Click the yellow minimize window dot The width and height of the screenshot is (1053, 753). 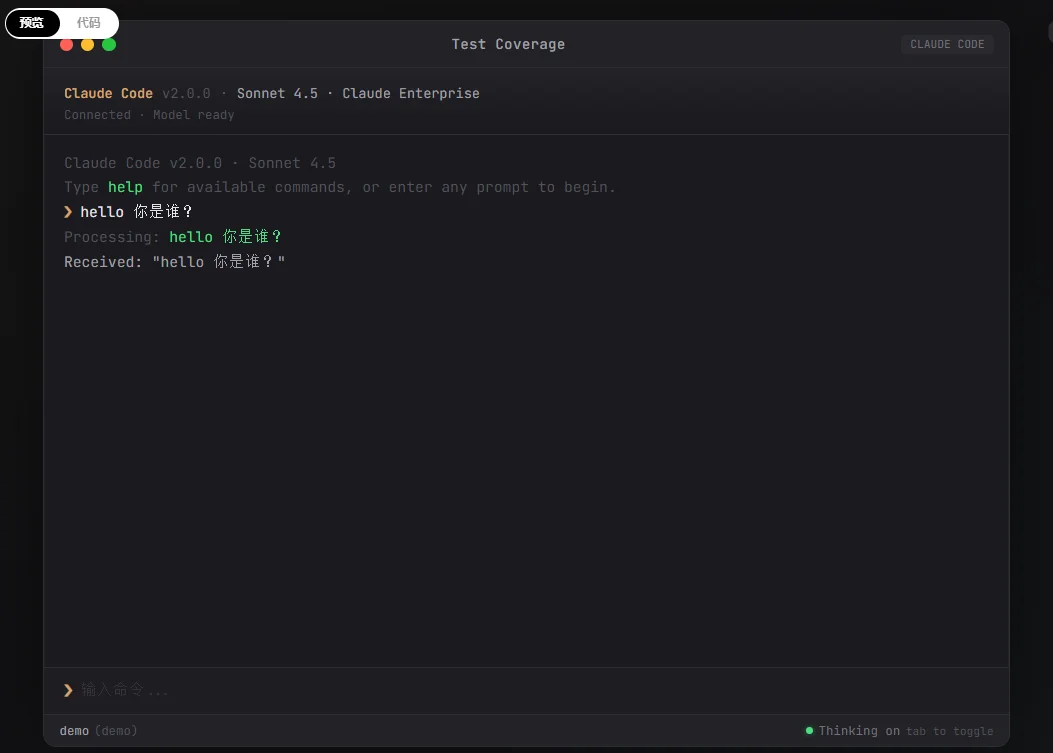pyautogui.click(x=88, y=44)
